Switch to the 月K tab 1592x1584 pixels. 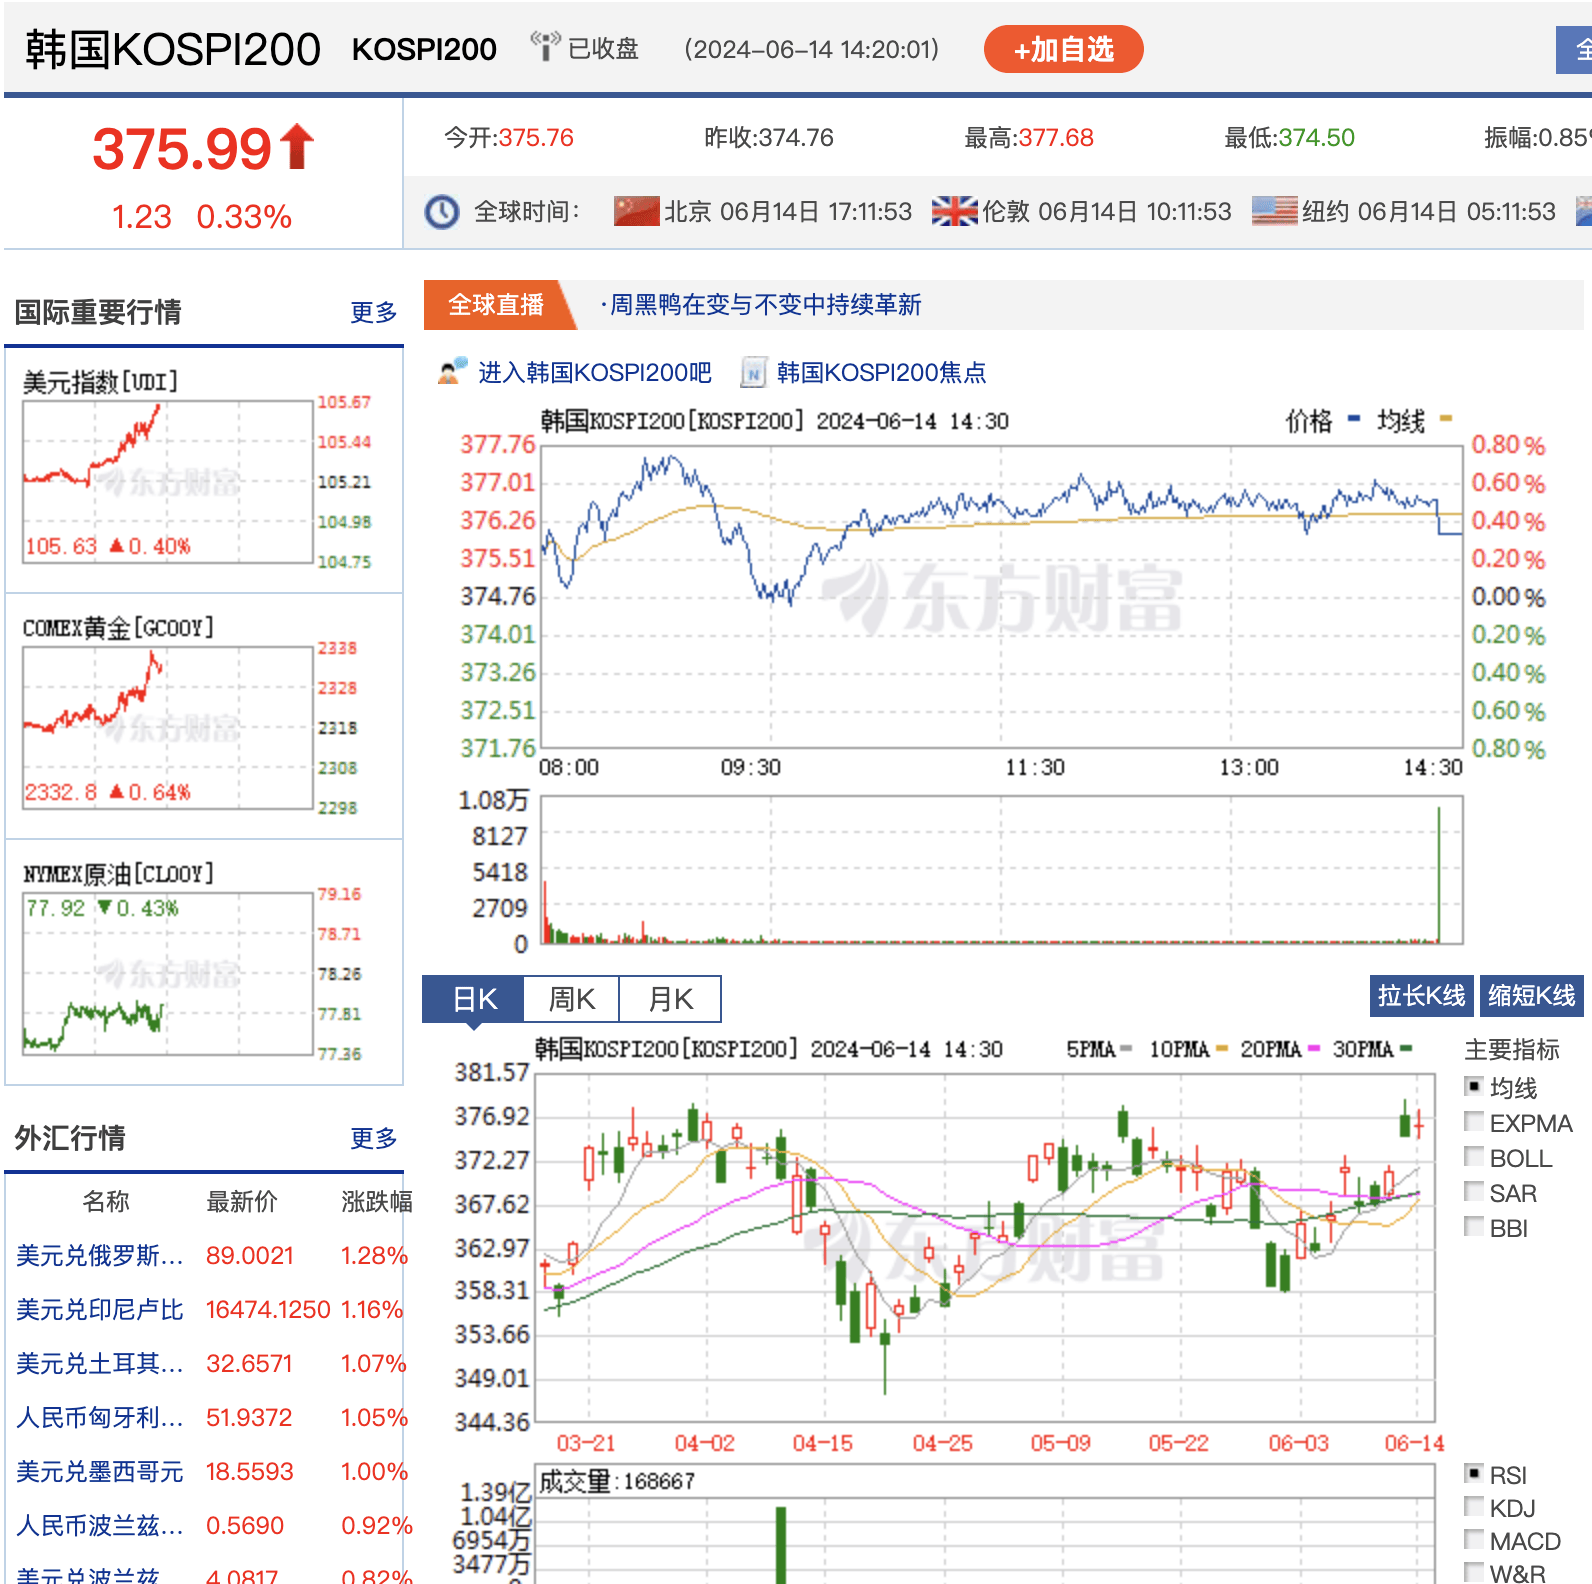click(x=670, y=999)
